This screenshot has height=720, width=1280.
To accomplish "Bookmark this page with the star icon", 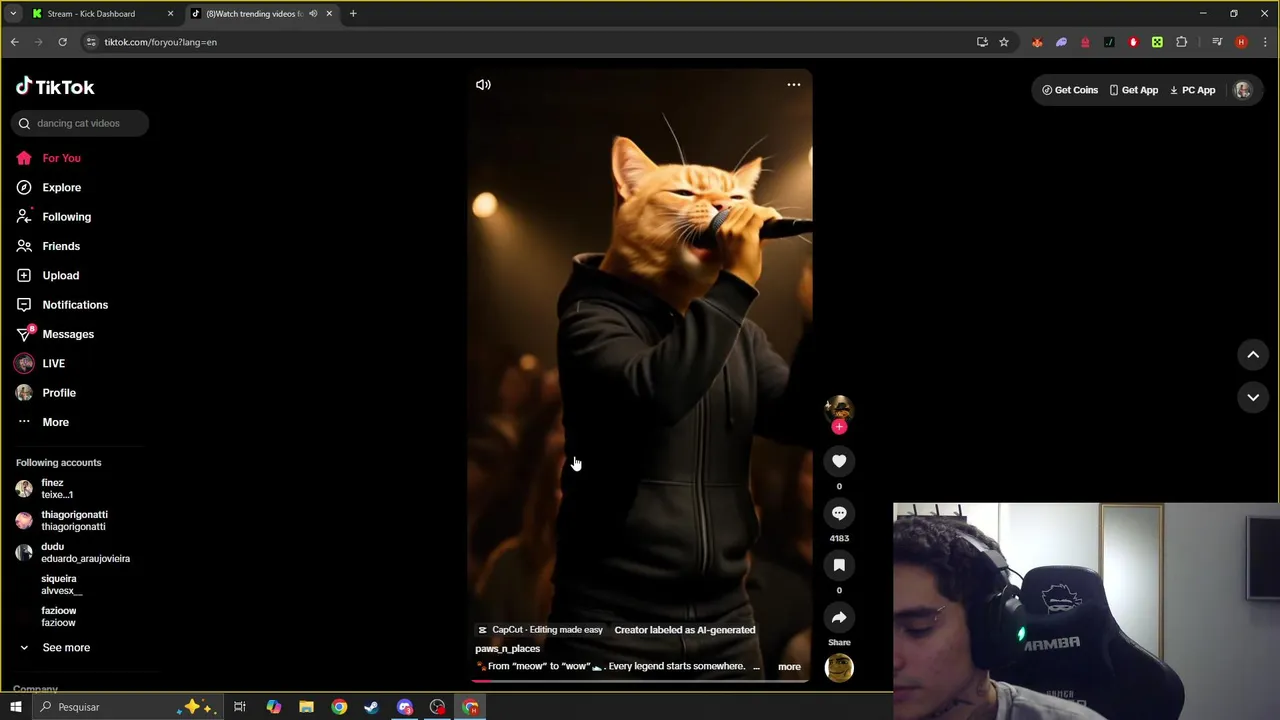I will pyautogui.click(x=1004, y=42).
